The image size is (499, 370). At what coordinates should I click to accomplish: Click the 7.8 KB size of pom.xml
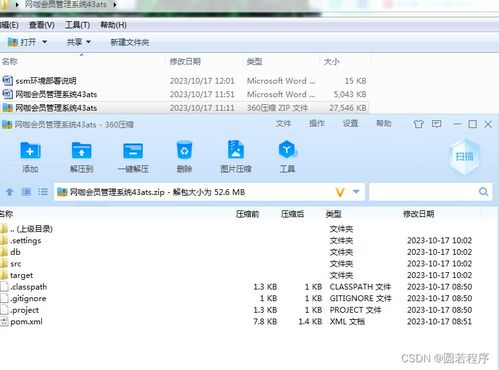point(265,322)
